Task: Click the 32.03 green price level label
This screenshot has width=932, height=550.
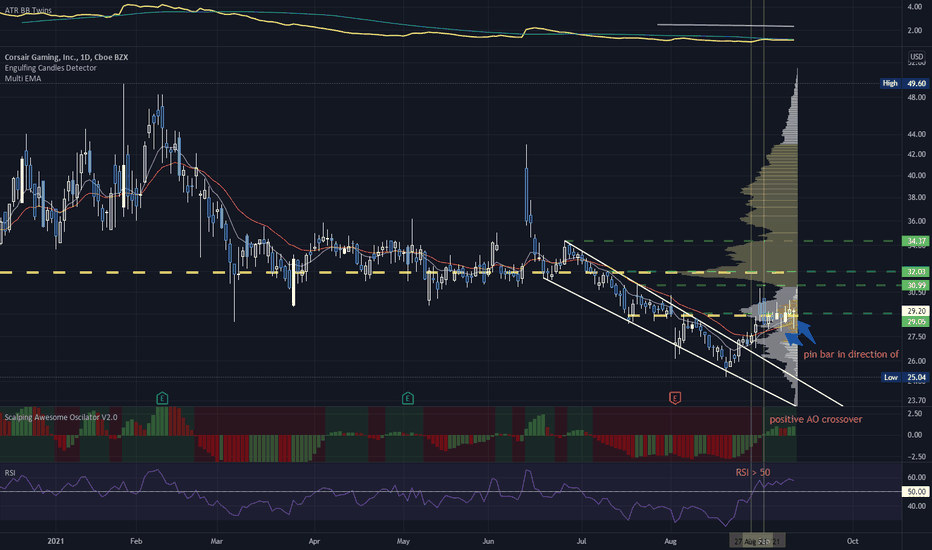Action: (x=915, y=271)
